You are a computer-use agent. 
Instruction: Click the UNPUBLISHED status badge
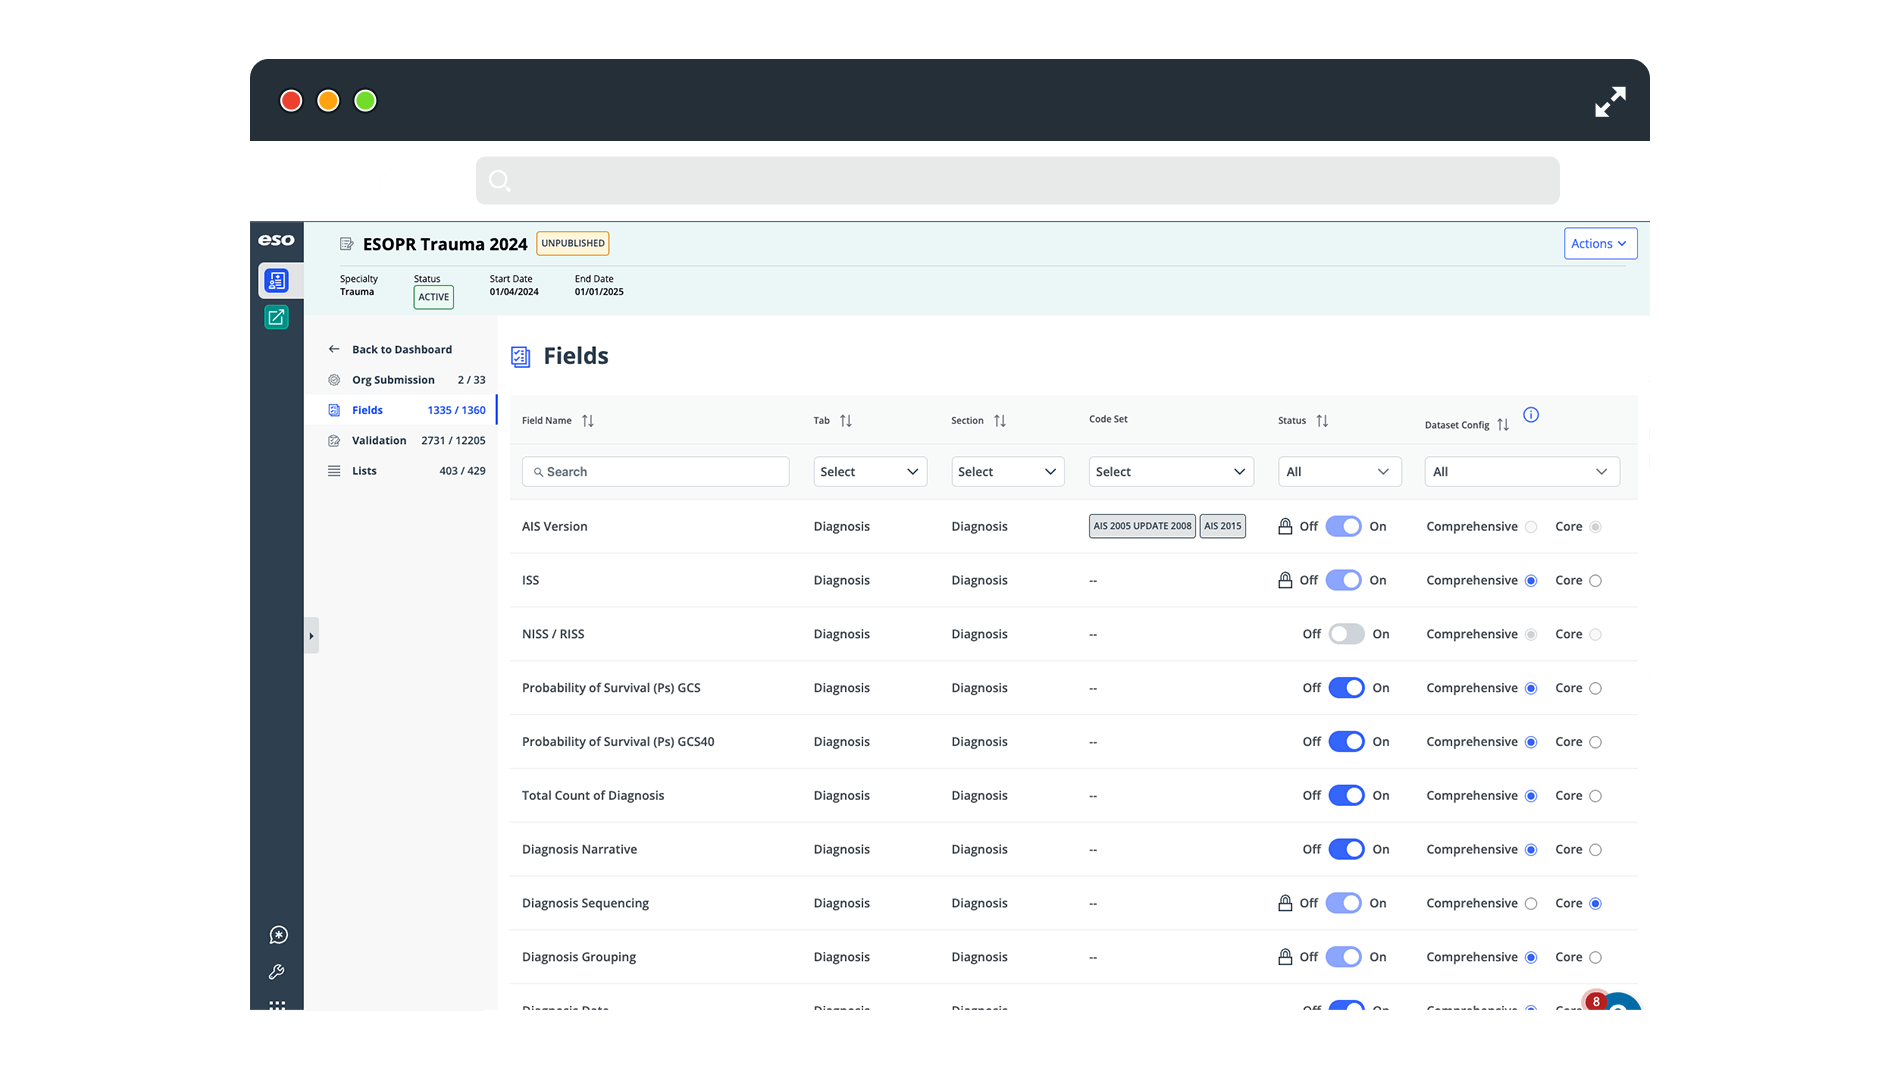573,243
